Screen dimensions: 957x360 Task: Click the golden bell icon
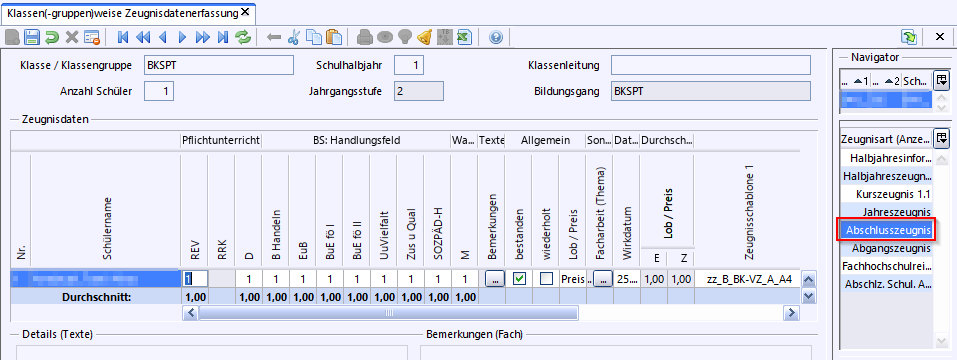coord(424,37)
